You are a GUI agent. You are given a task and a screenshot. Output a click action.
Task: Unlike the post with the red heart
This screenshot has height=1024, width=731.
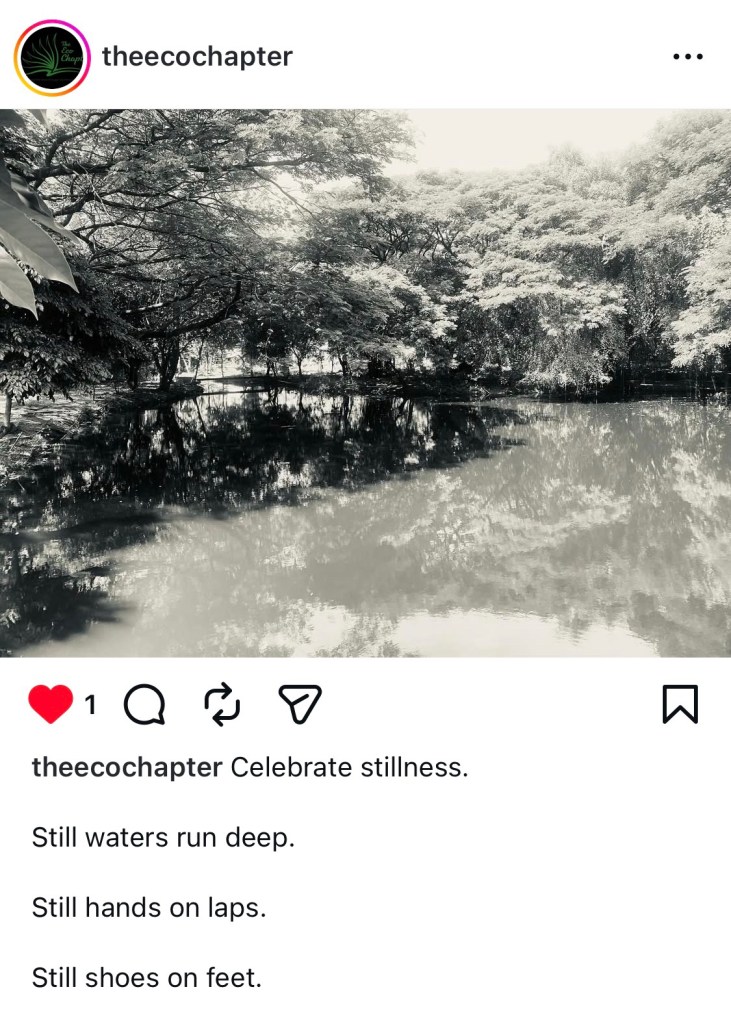(x=51, y=706)
